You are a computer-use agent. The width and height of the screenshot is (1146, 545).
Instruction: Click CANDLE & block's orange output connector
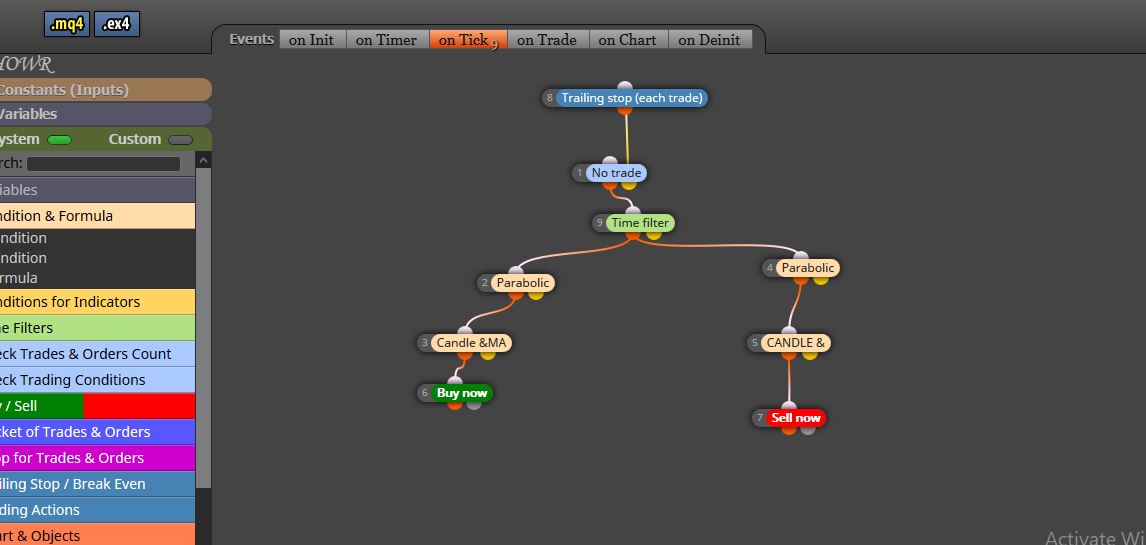click(x=789, y=354)
